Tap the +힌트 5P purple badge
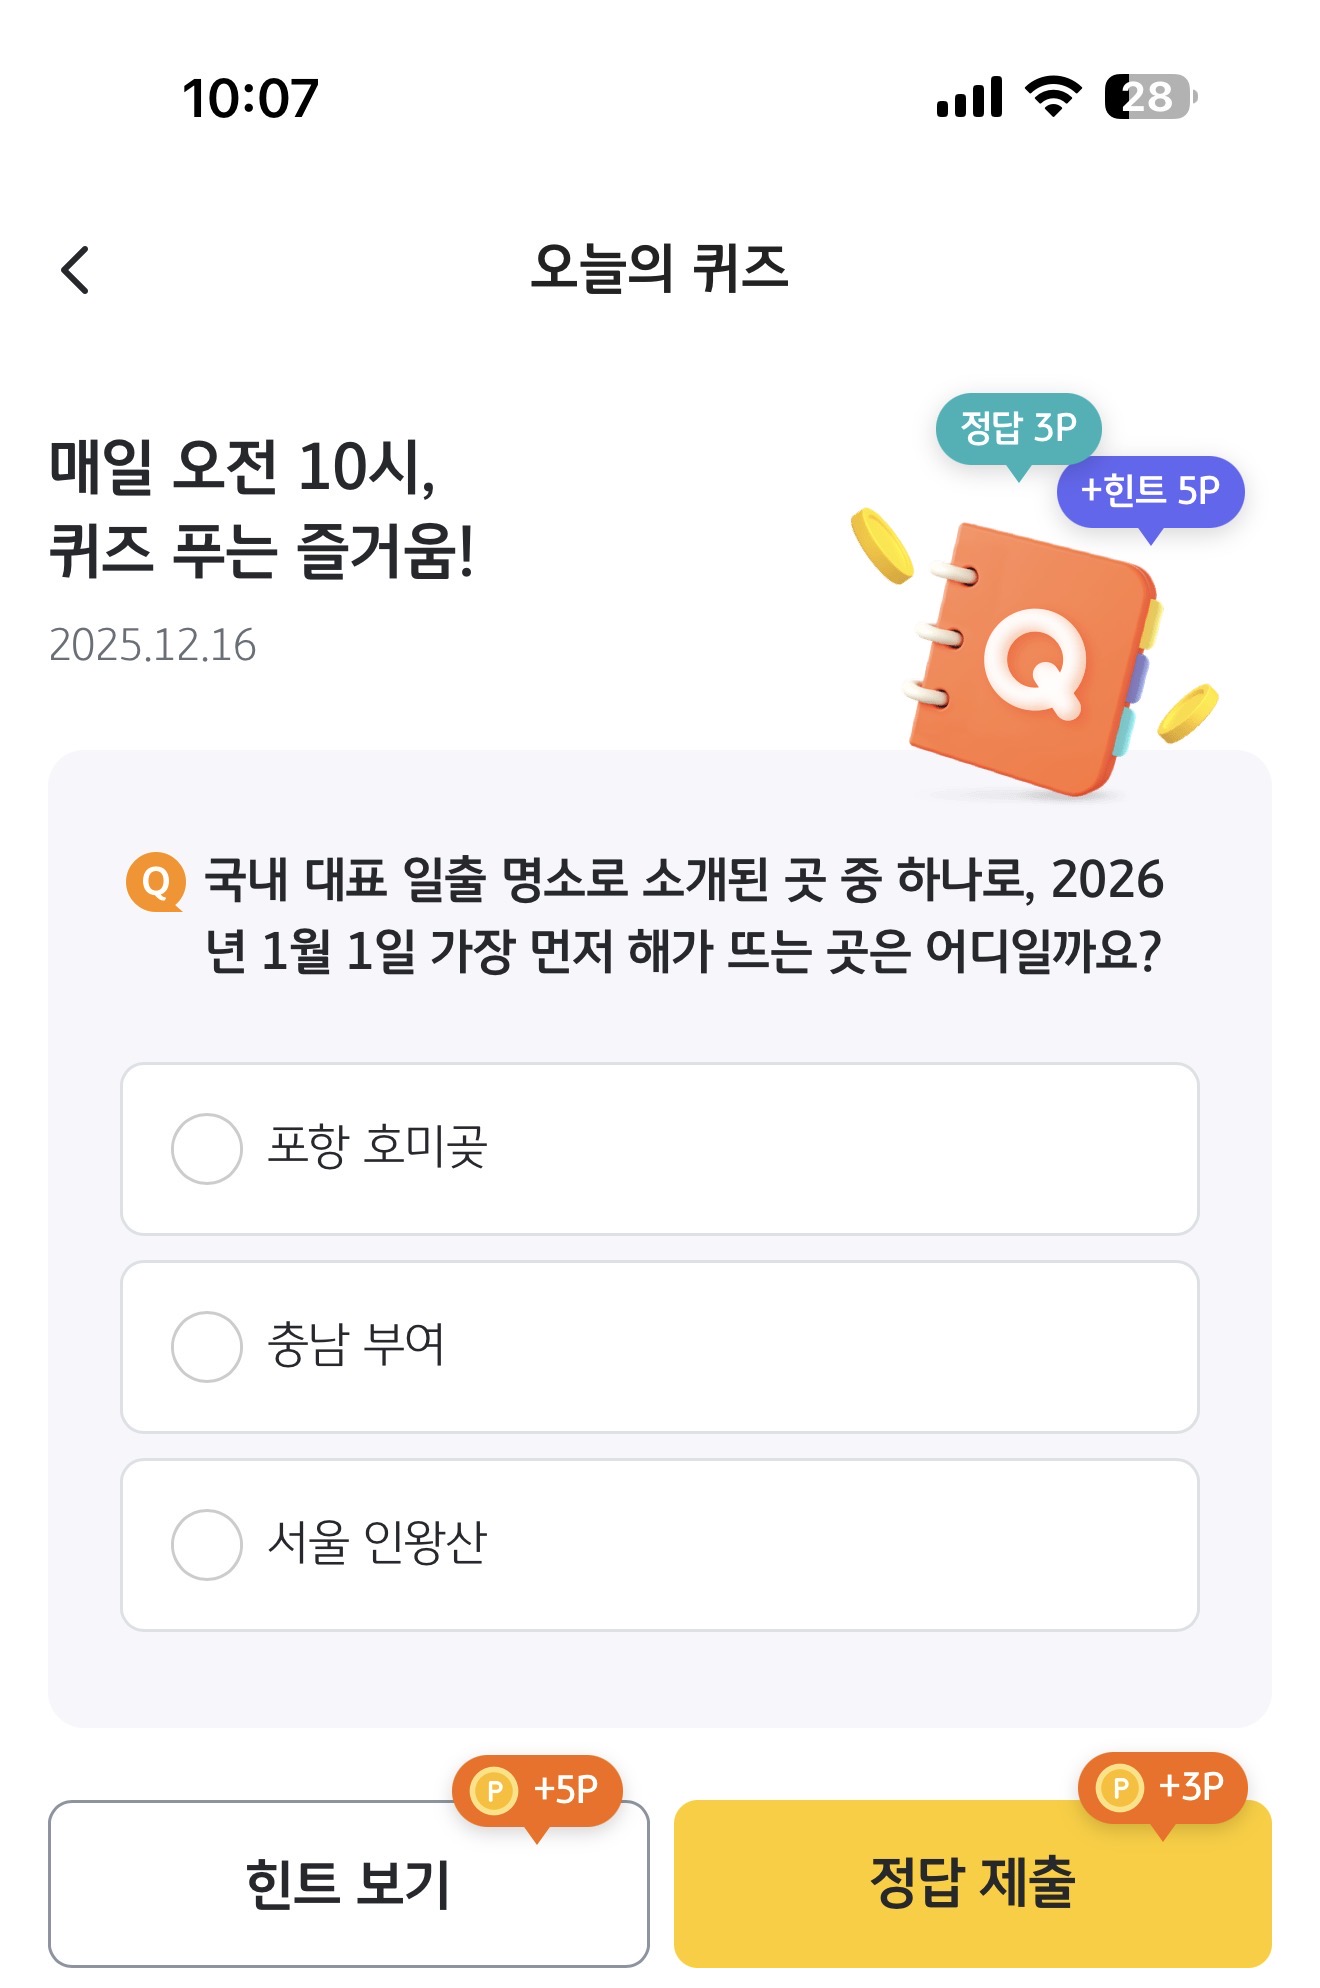Viewport: 1320px width, 1988px height. [1150, 492]
